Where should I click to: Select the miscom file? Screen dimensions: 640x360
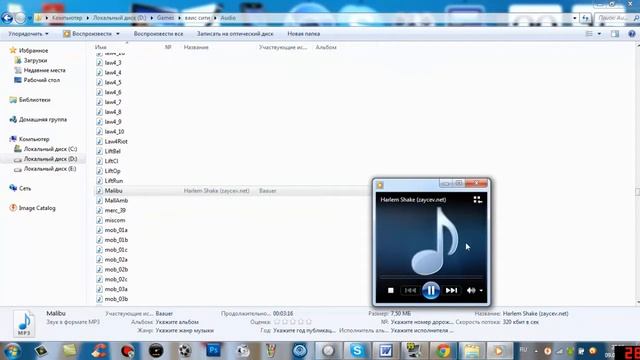pos(115,220)
